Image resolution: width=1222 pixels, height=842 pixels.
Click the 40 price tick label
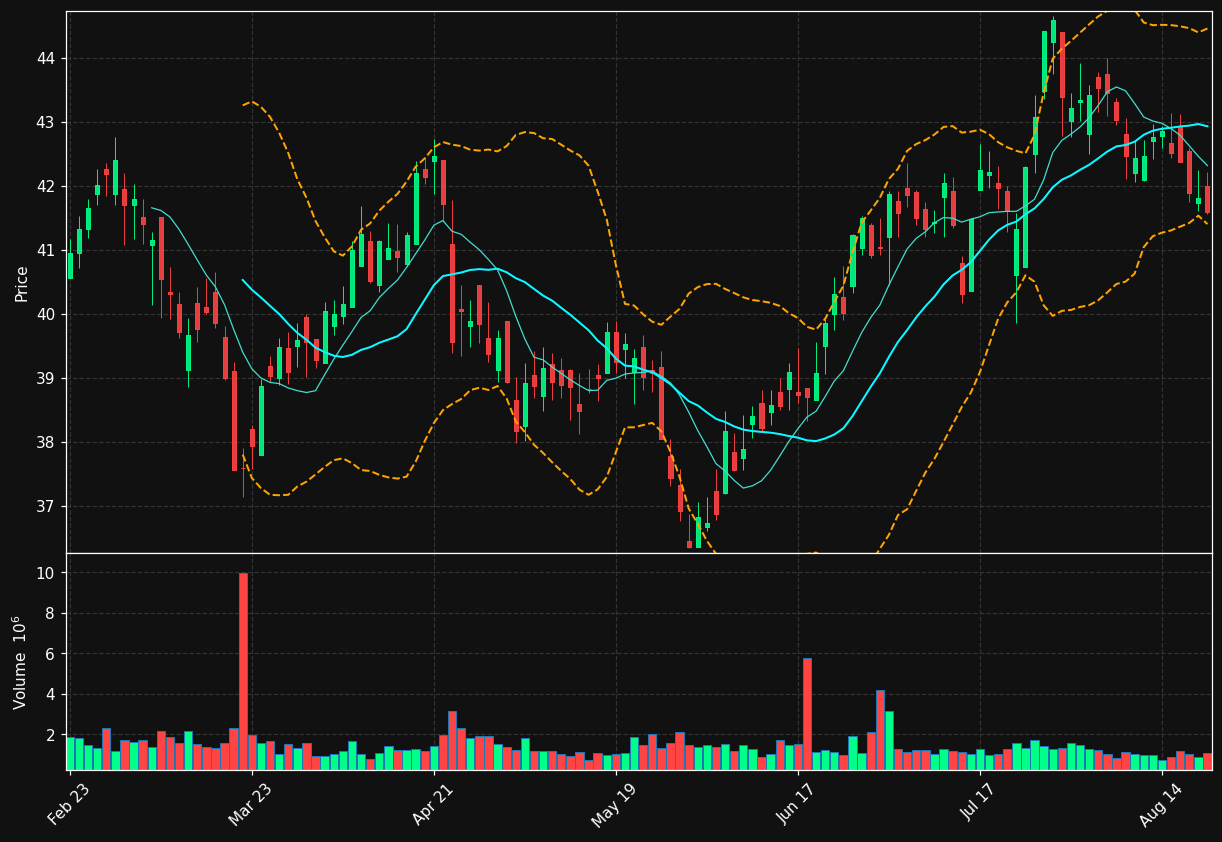47,315
